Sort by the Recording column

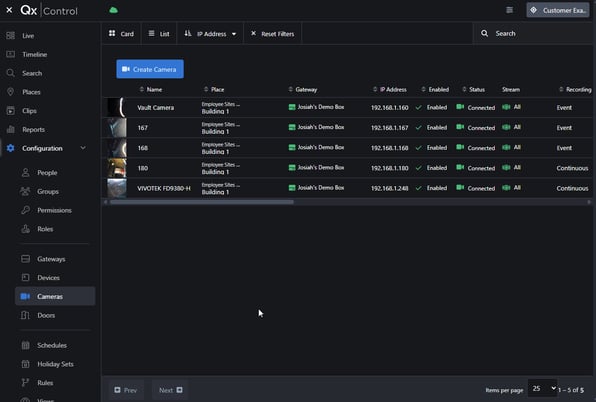575,90
